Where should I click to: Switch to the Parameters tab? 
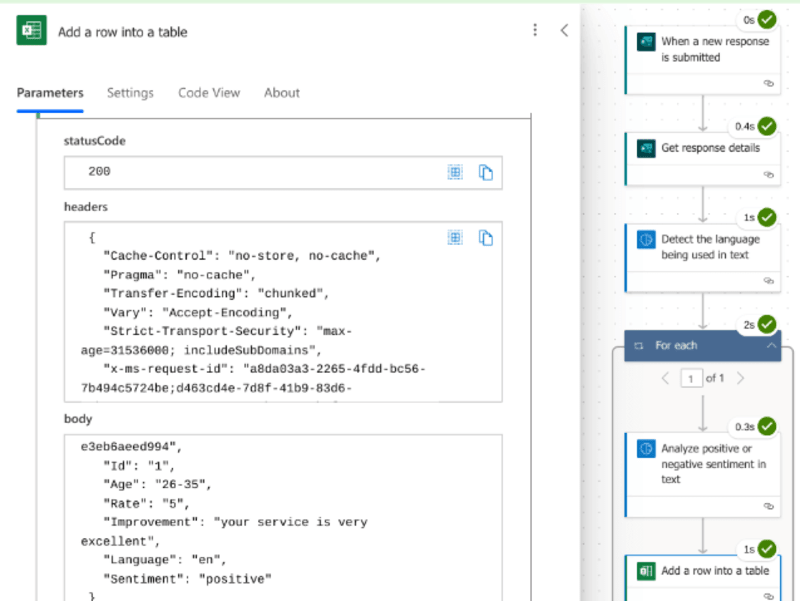coord(50,93)
